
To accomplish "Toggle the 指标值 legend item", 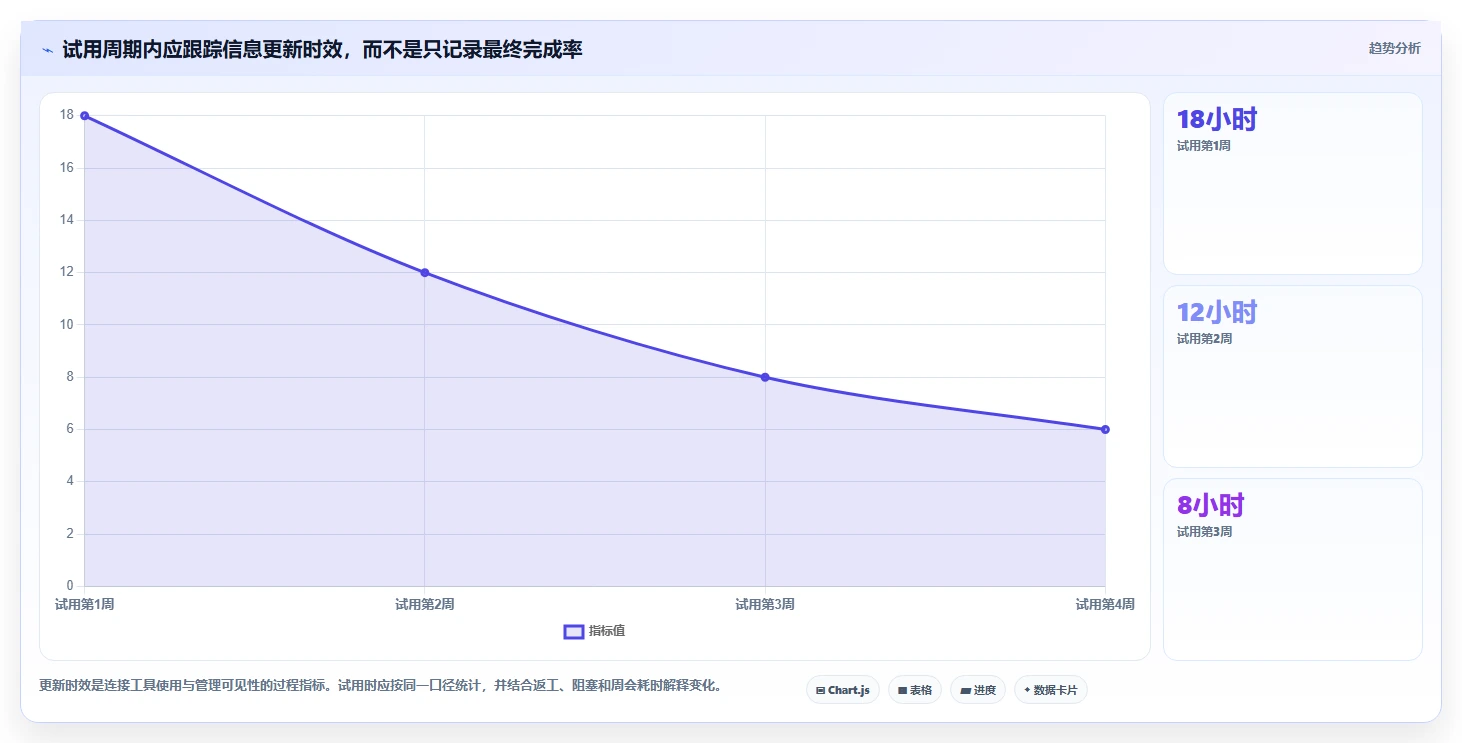I will 595,631.
